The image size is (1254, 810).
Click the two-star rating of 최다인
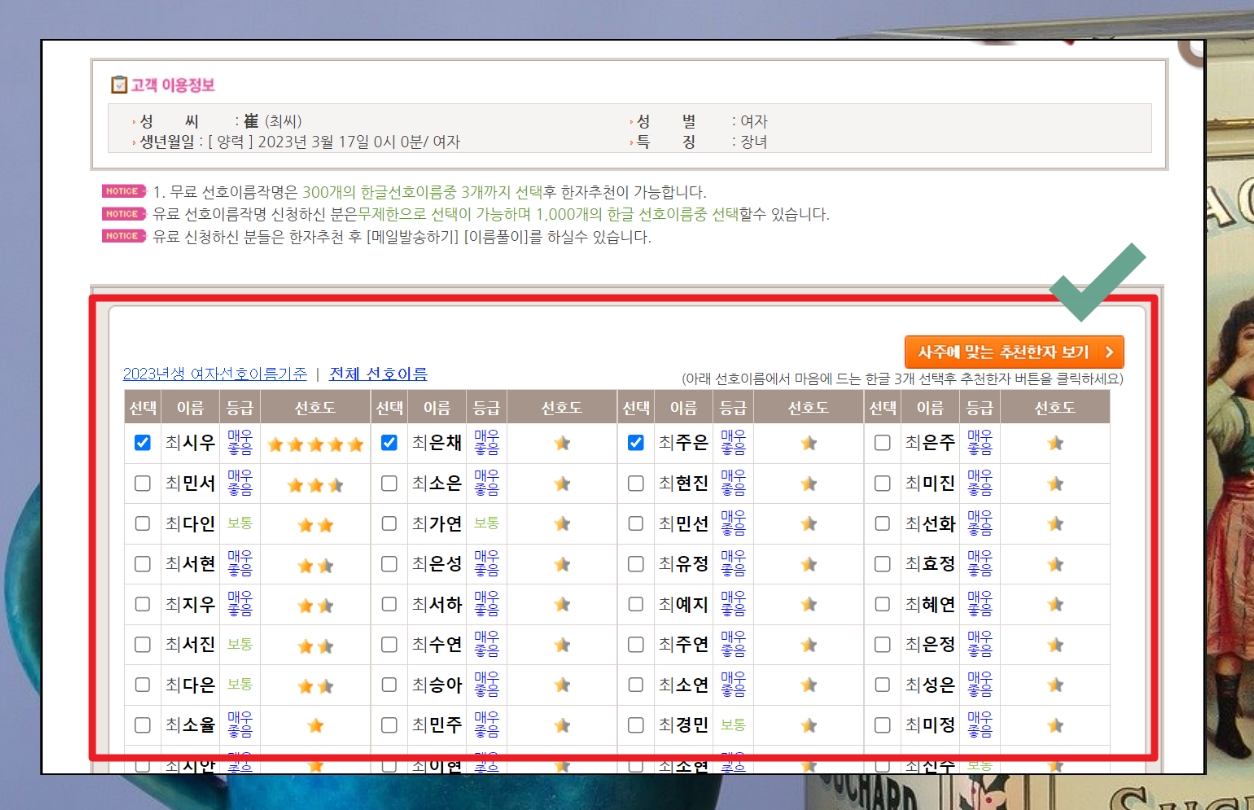[315, 525]
